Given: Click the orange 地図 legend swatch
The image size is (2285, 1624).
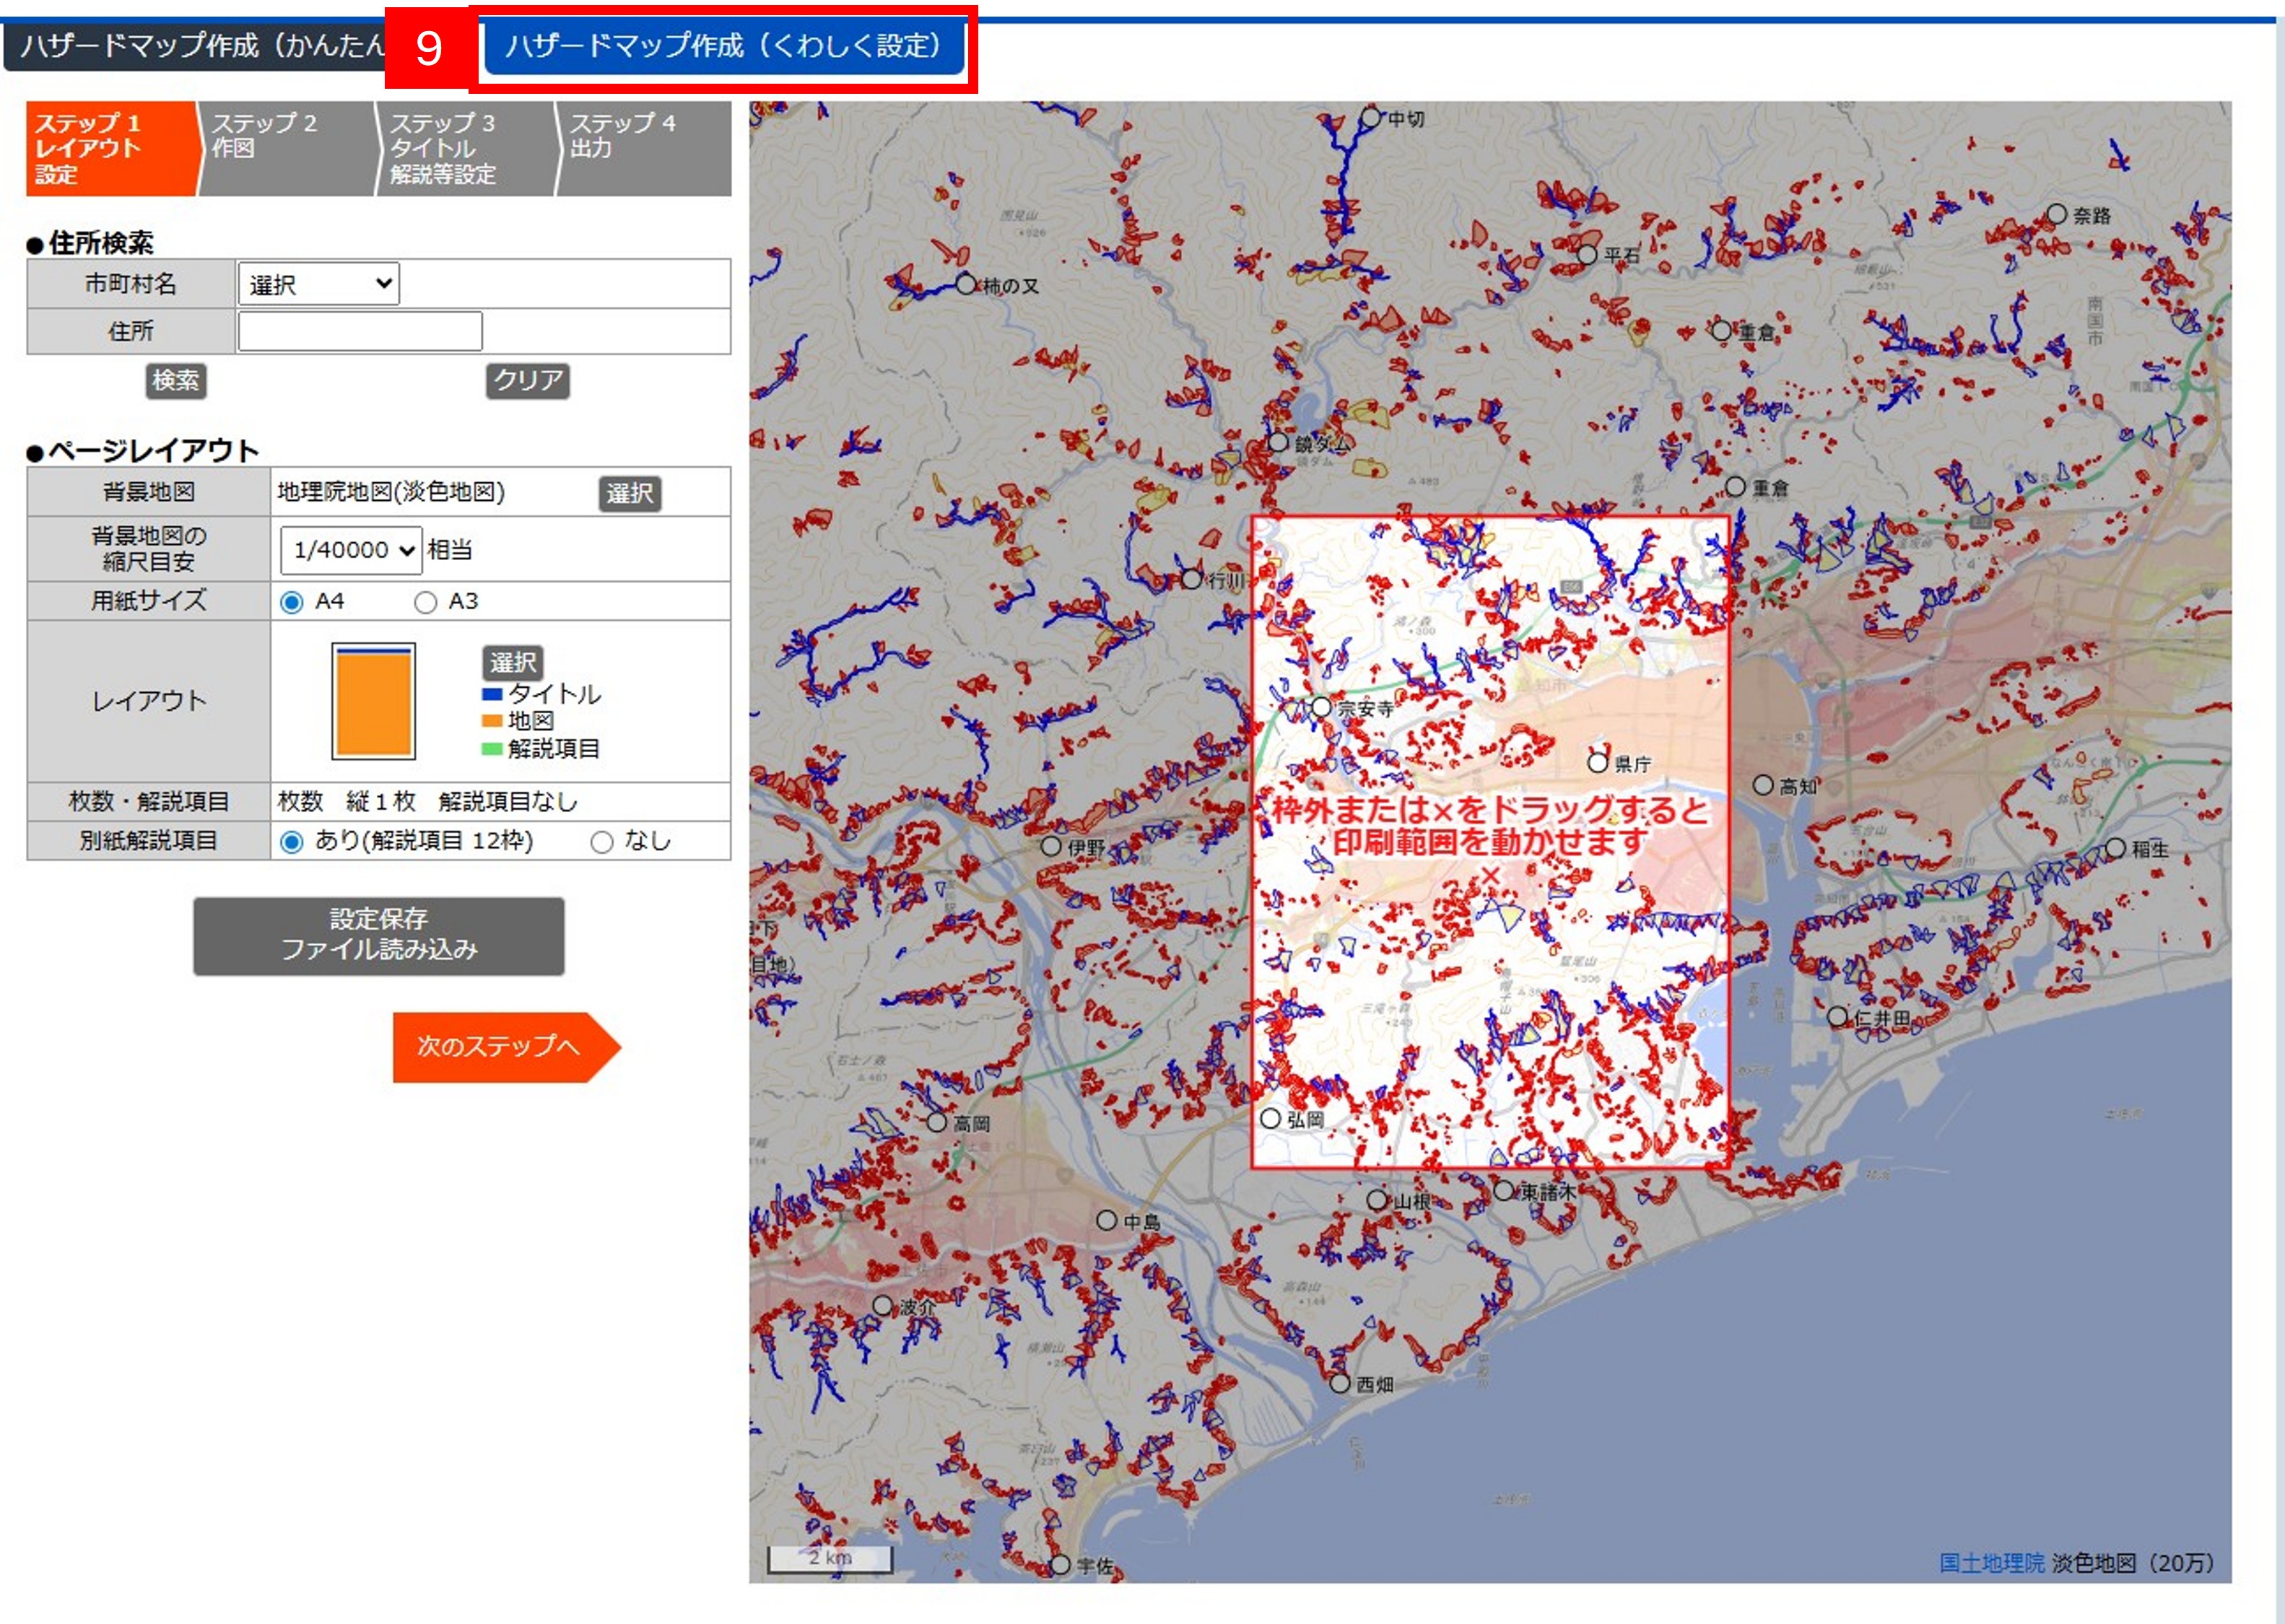Looking at the screenshot, I should [x=491, y=721].
